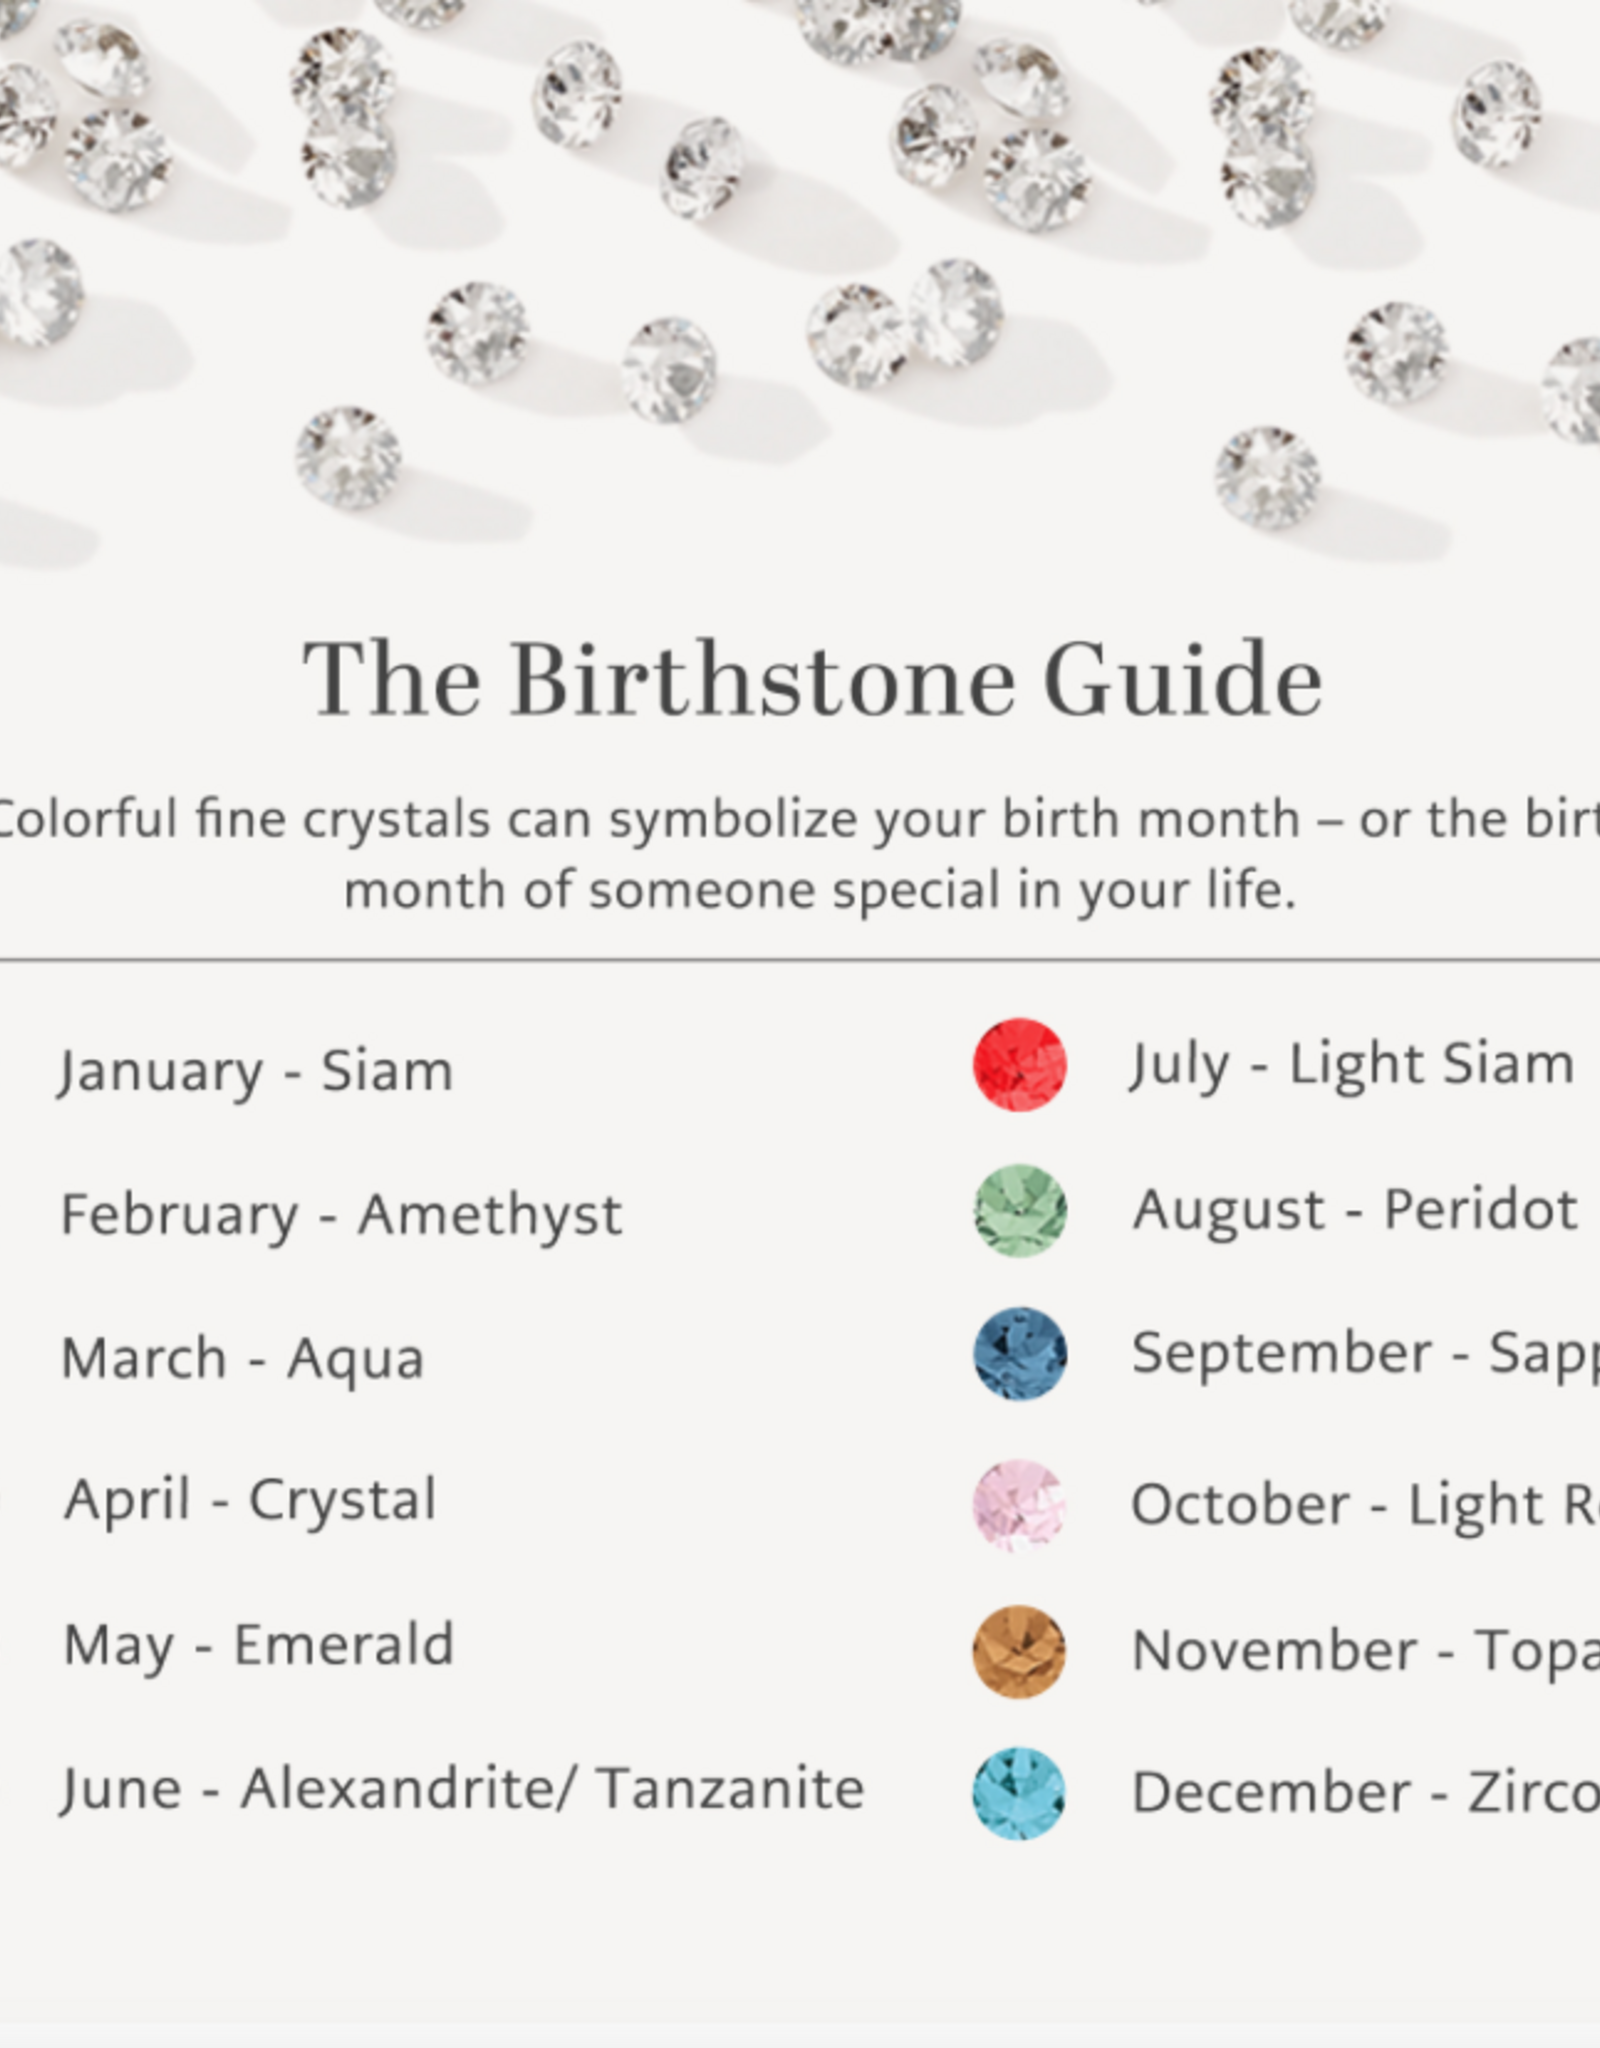This screenshot has height=2048, width=1600.
Task: Choose the pink Light Rose crystal
Action: [1019, 1505]
